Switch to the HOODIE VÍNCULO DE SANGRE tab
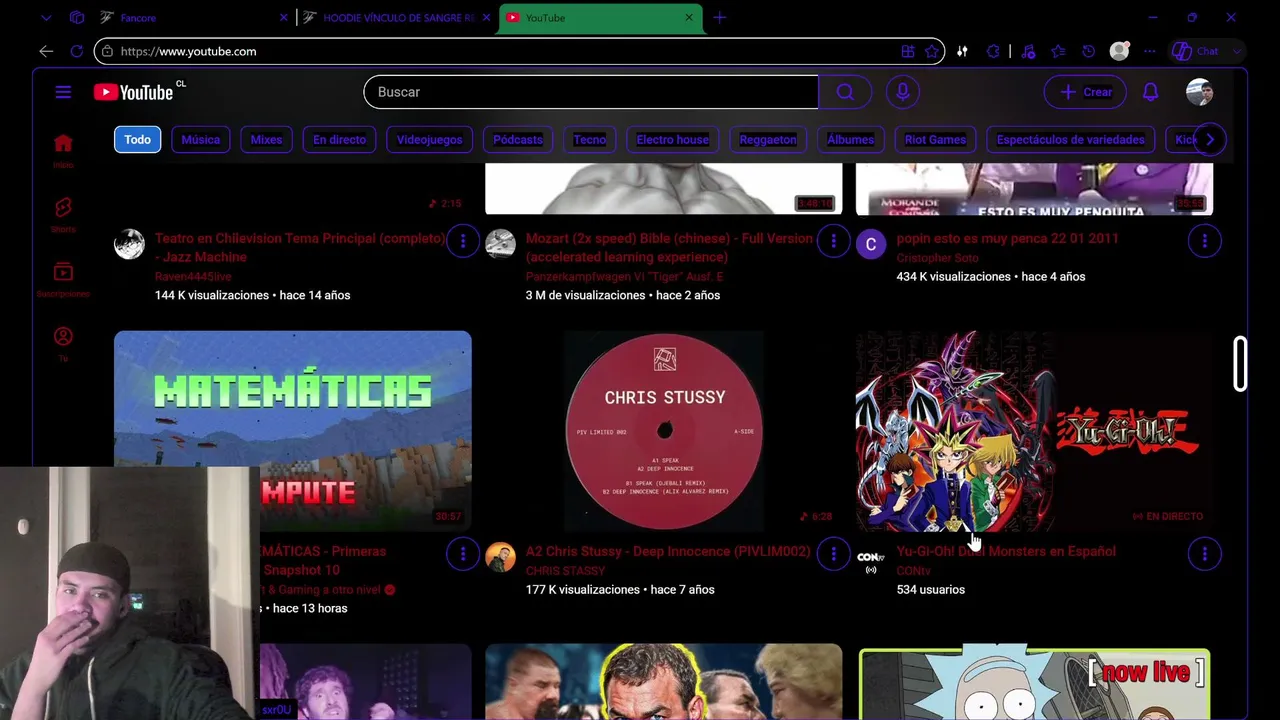 pos(396,18)
